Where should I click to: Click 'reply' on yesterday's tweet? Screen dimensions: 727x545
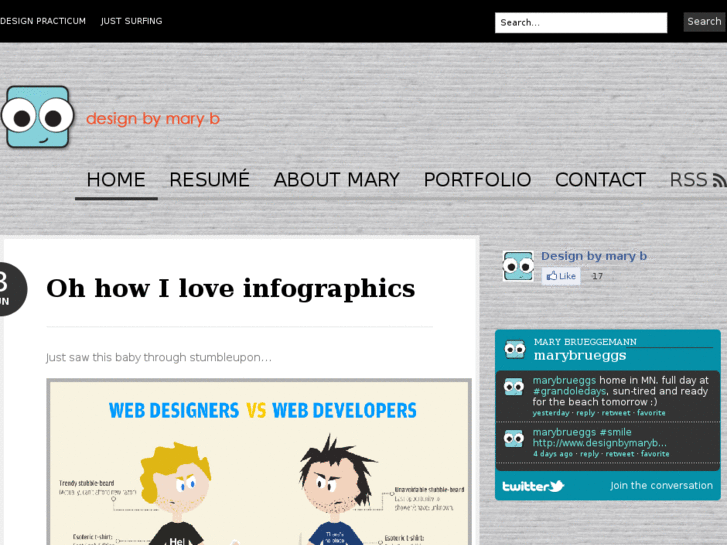[x=586, y=413]
